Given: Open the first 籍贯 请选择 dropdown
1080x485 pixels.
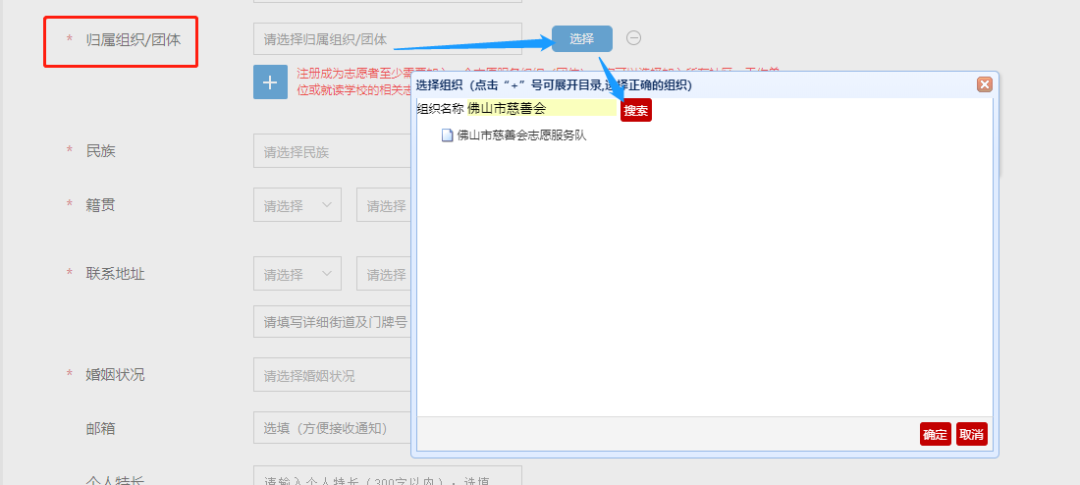Looking at the screenshot, I should 298,205.
